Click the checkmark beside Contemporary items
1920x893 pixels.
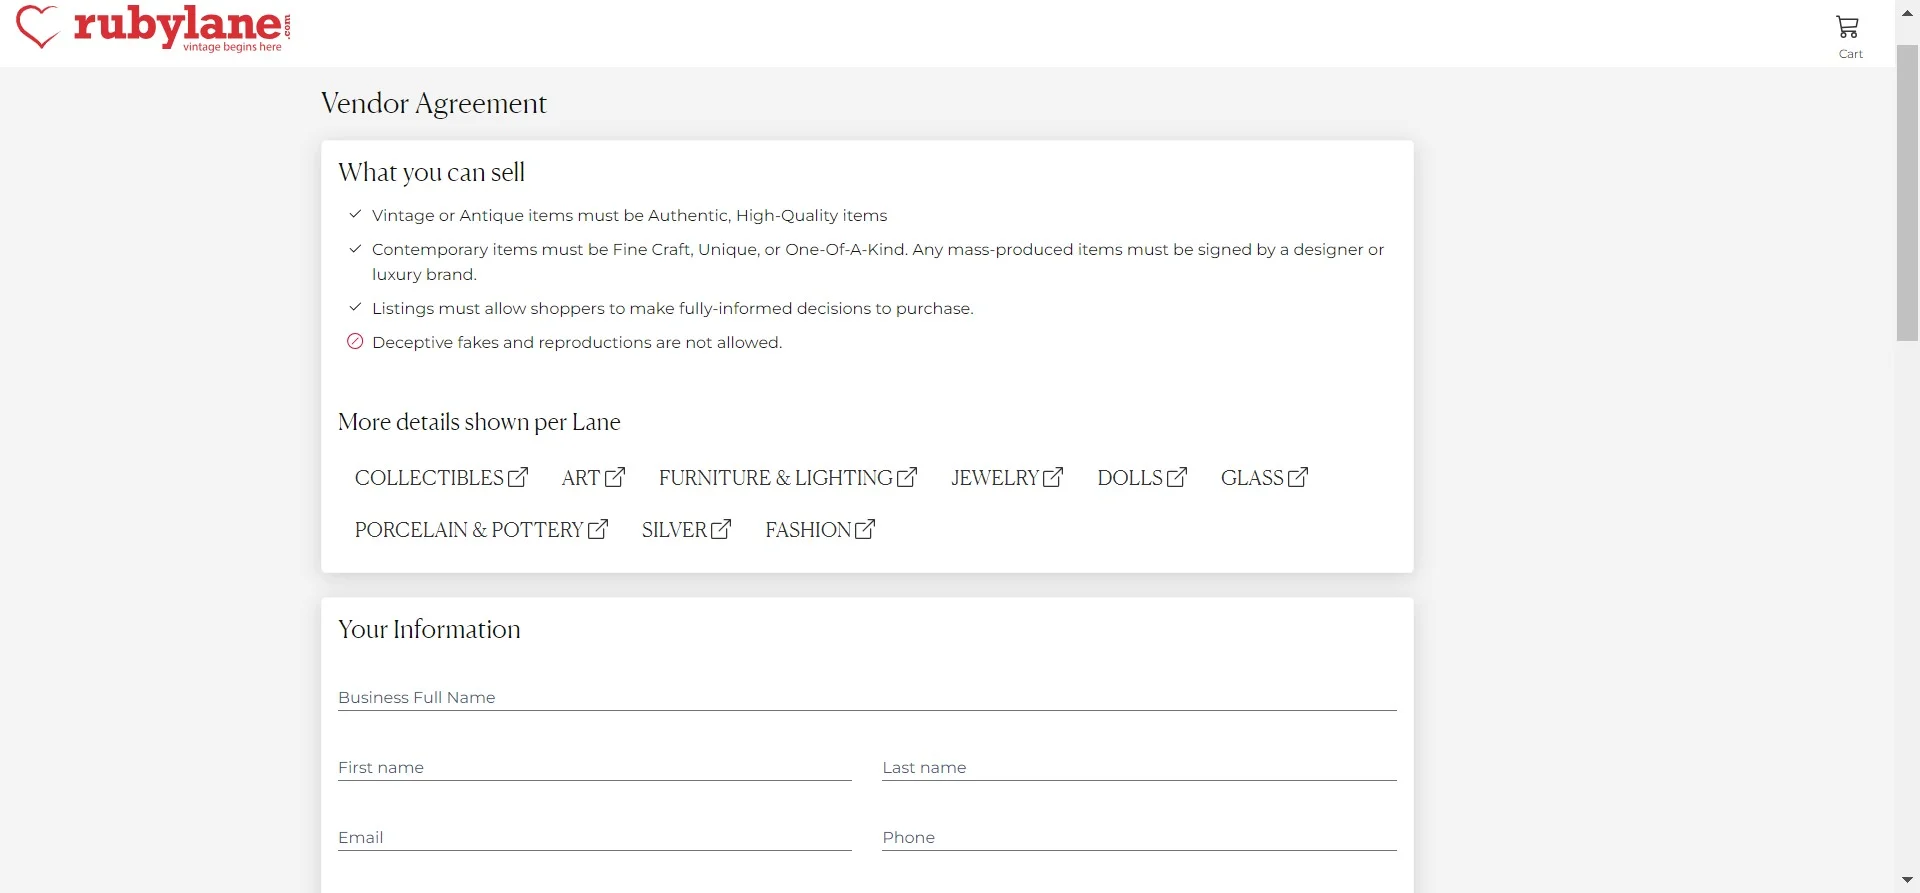coord(355,248)
